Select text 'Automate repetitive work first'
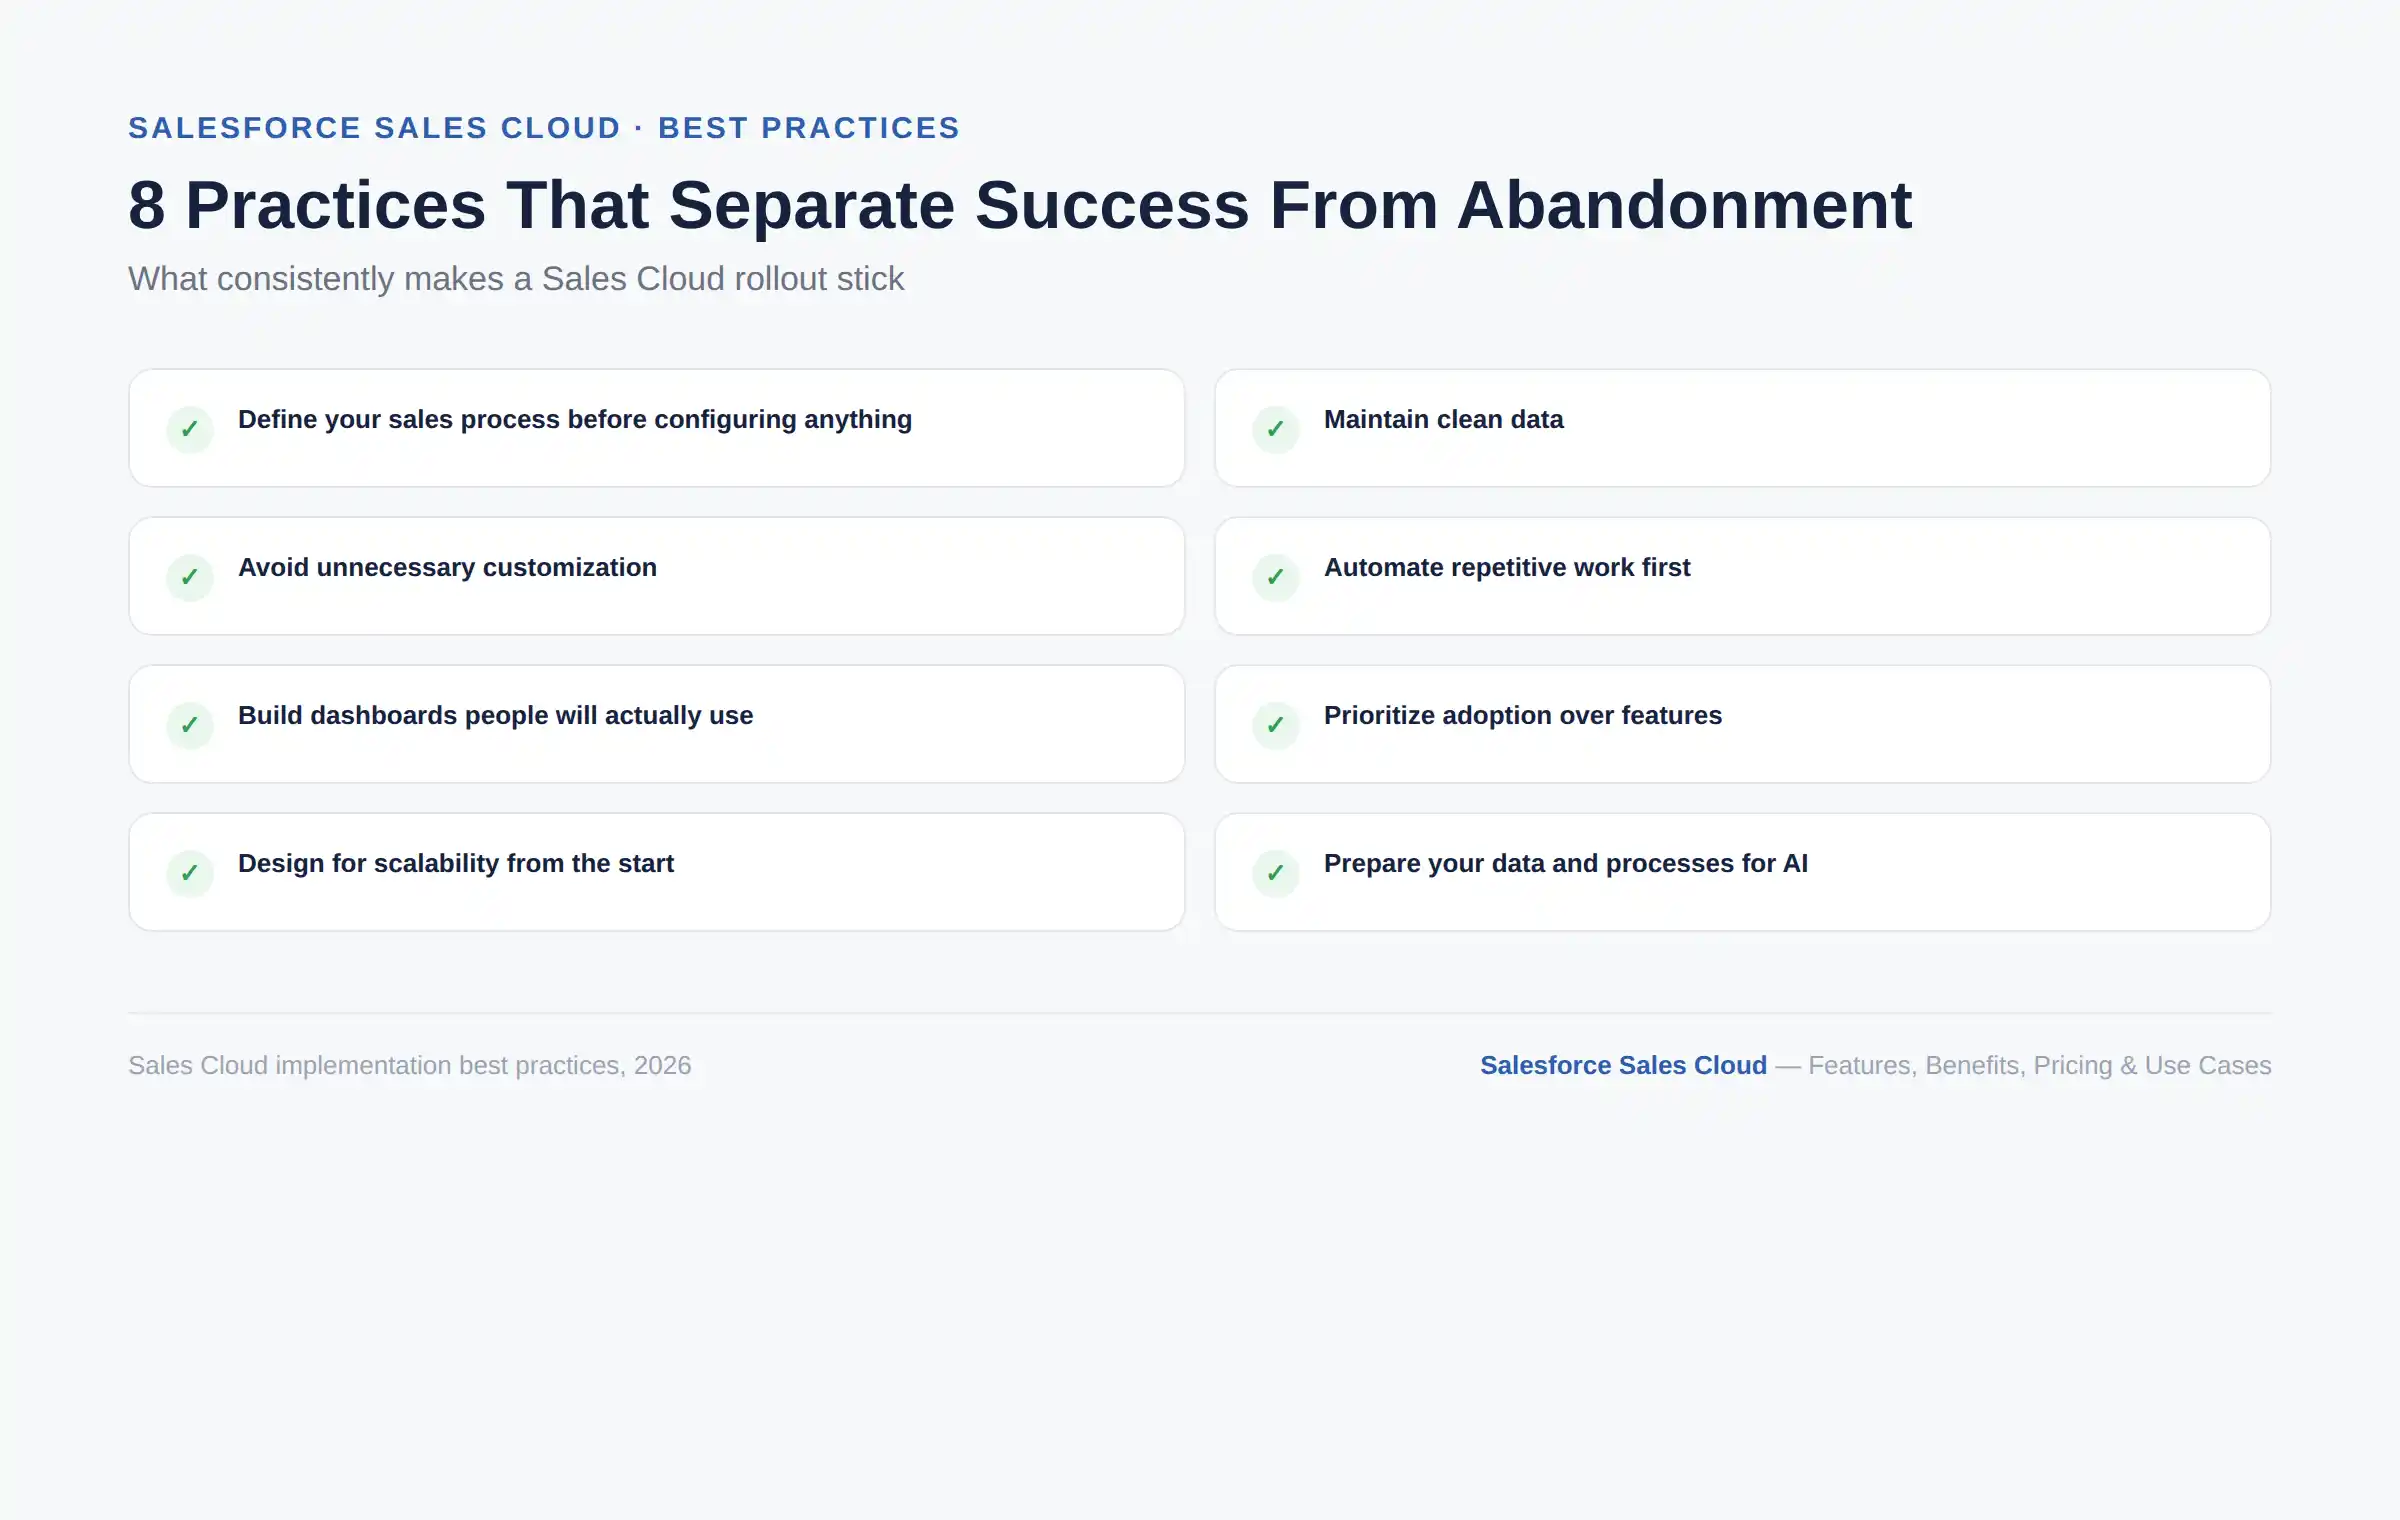This screenshot has height=1520, width=2400. [1507, 568]
